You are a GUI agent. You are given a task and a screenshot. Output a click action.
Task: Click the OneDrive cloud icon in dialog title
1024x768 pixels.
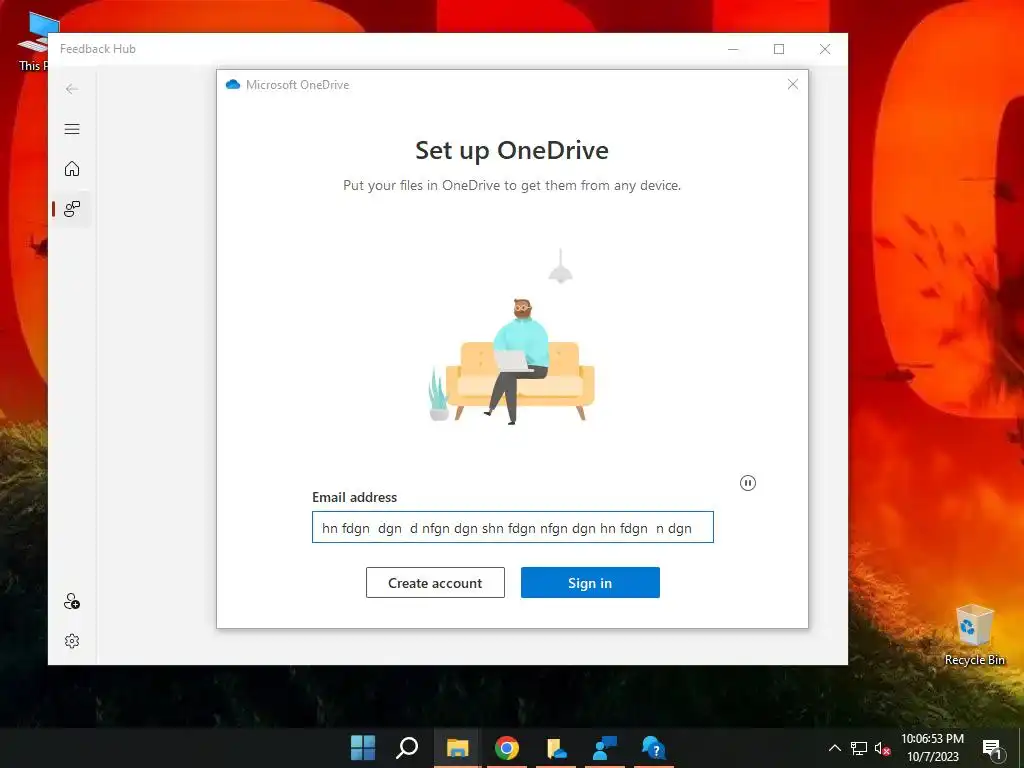coord(232,84)
